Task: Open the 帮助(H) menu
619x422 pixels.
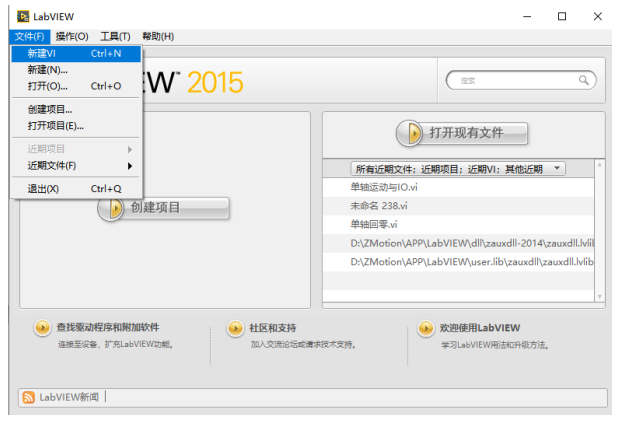Action: tap(158, 37)
